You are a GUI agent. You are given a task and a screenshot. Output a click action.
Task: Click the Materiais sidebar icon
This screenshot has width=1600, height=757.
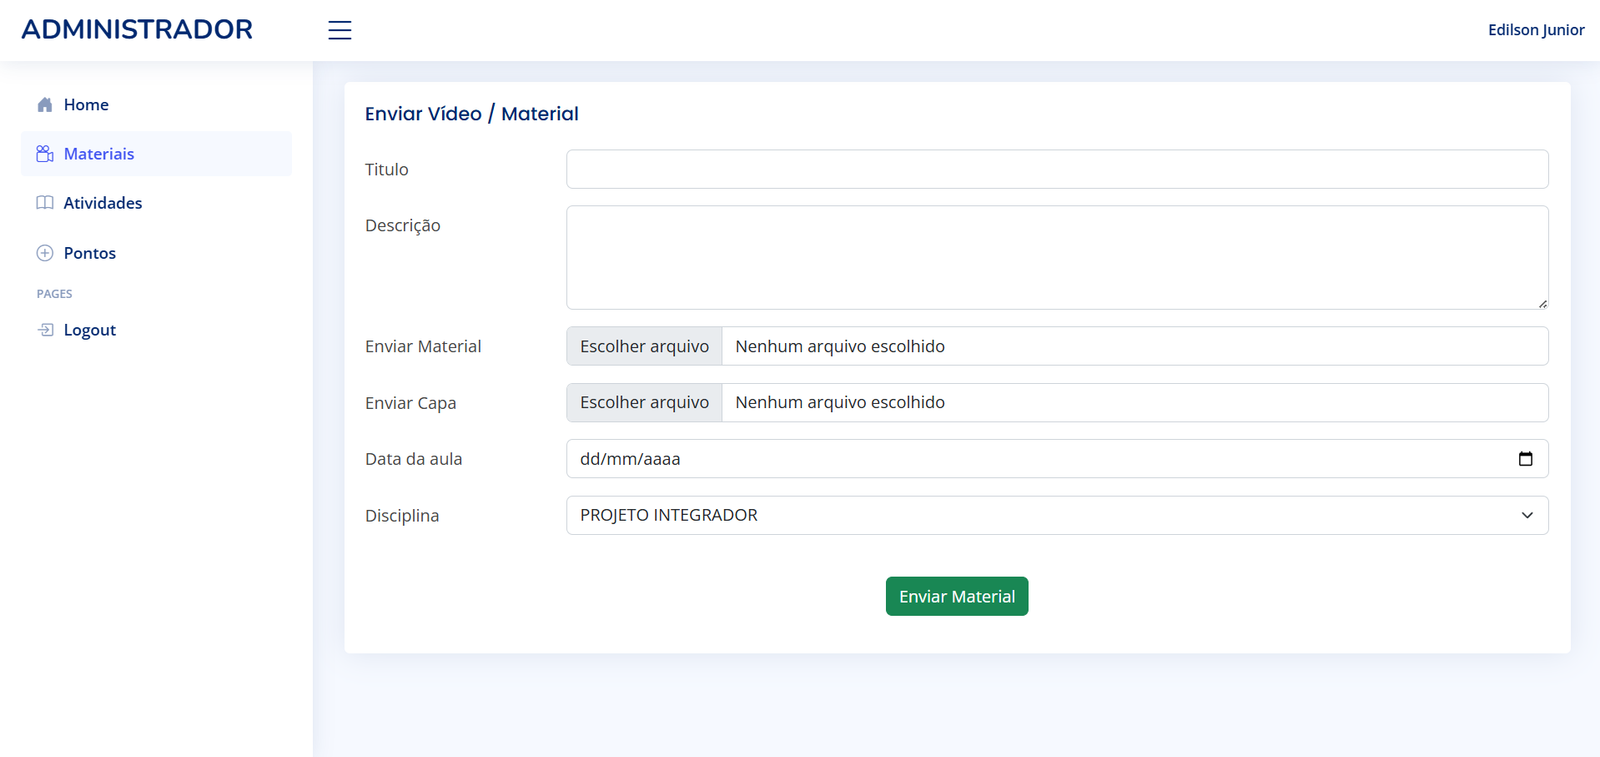coord(45,153)
